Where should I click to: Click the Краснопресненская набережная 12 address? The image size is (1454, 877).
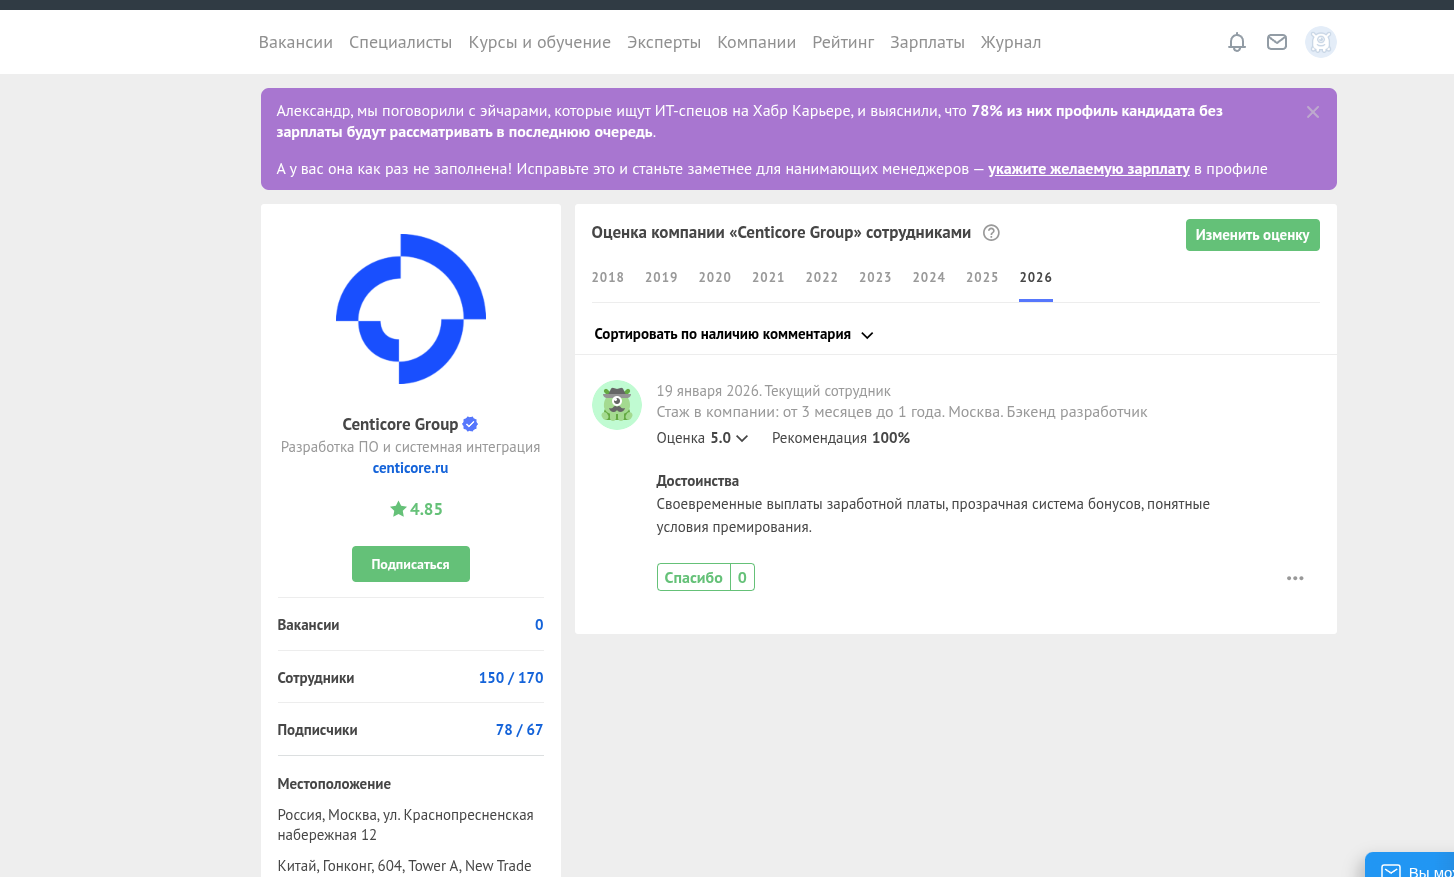(405, 825)
